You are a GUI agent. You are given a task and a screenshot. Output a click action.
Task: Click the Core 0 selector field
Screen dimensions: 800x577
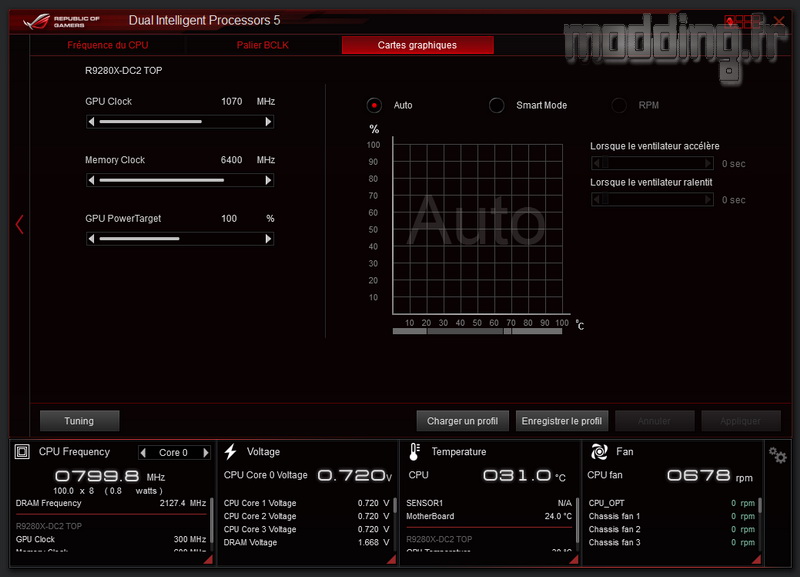pos(174,453)
